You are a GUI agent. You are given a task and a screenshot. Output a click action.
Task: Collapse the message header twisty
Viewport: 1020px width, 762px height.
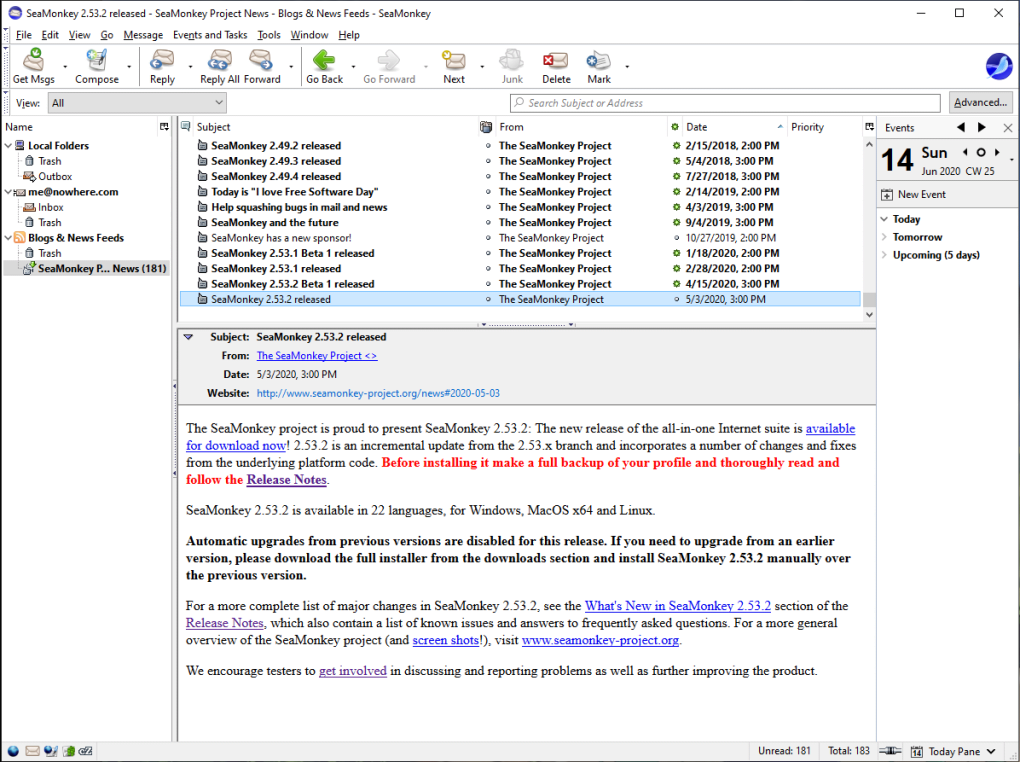click(x=188, y=337)
